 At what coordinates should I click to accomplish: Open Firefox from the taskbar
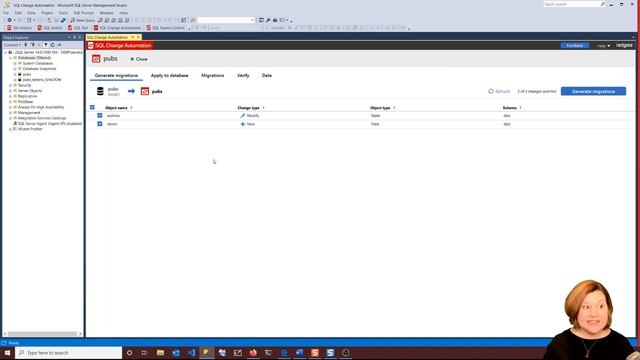tap(253, 353)
